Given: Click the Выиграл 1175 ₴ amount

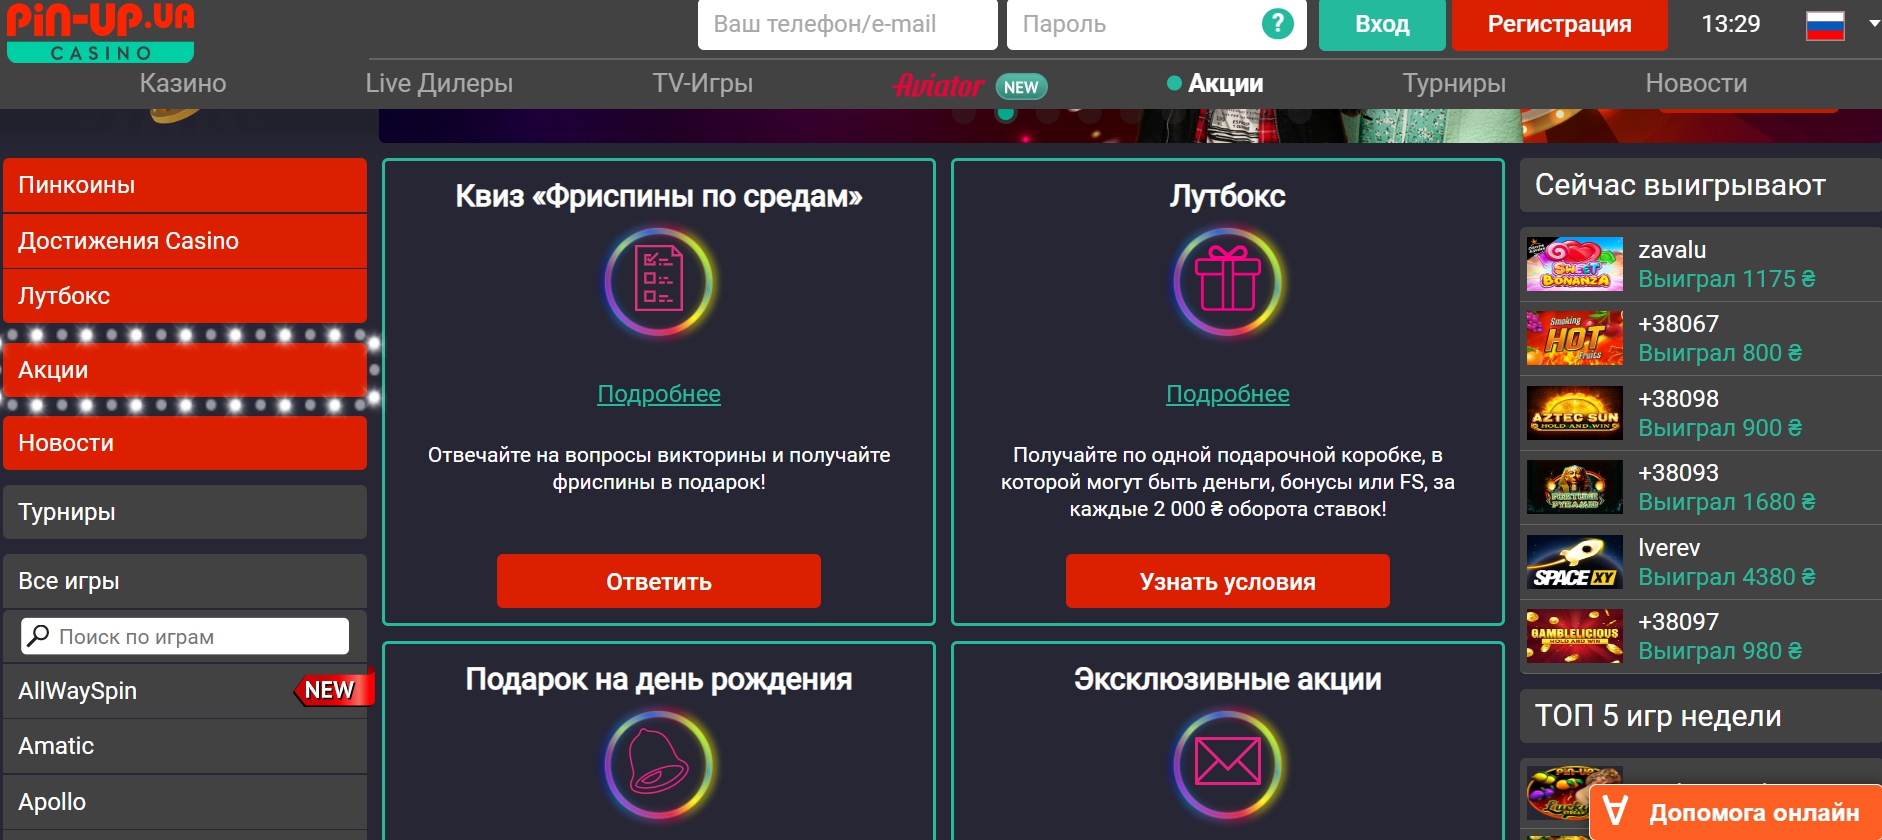Looking at the screenshot, I should click(1727, 279).
